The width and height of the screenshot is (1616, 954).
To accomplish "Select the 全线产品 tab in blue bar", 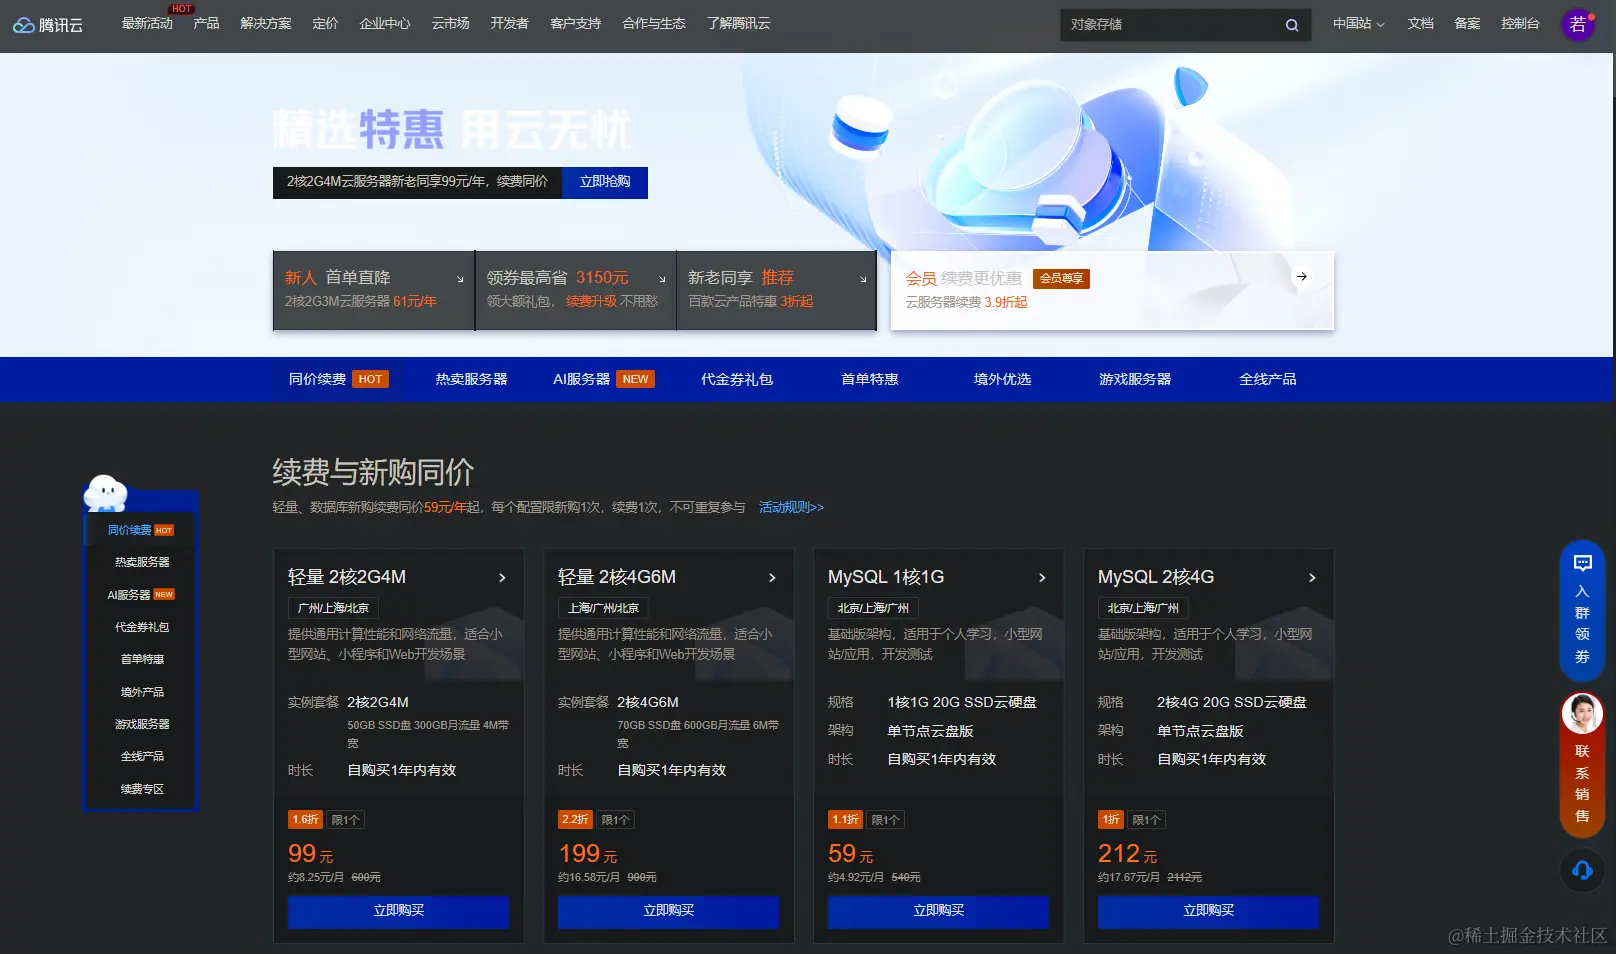I will tap(1267, 380).
